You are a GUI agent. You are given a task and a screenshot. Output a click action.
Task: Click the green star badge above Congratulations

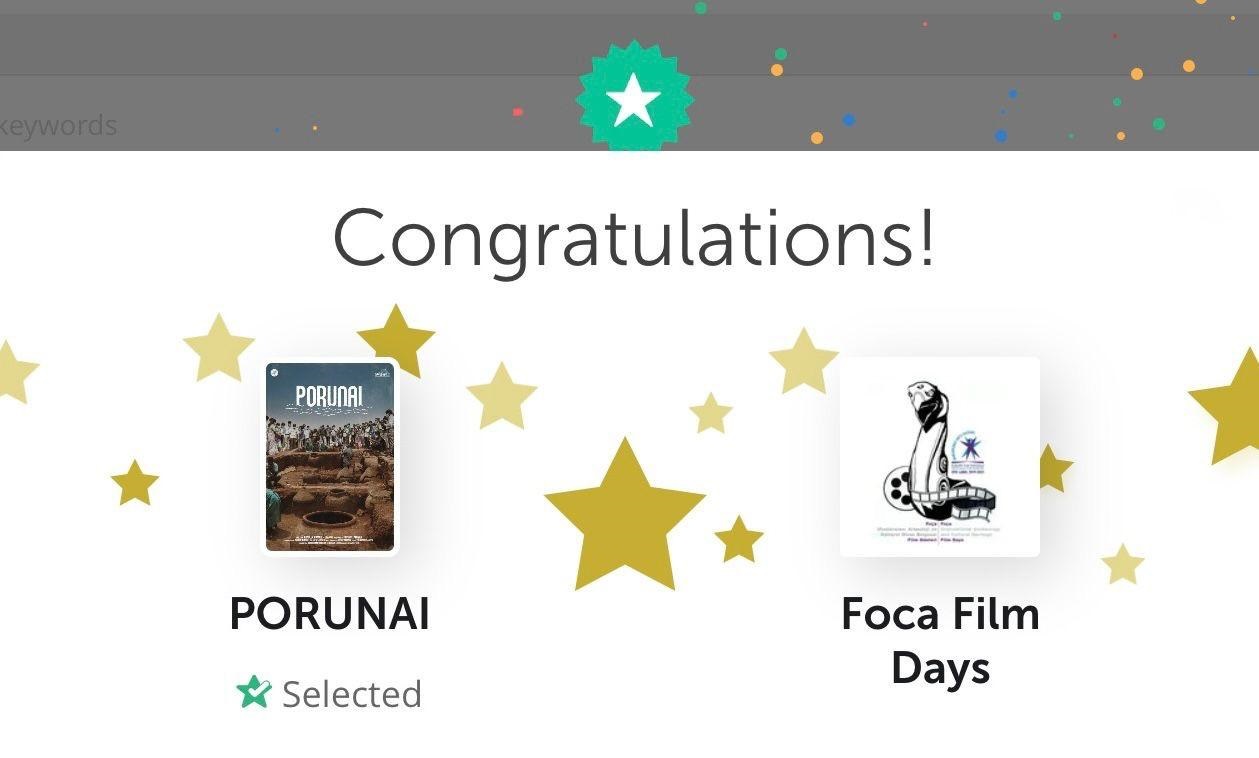(x=634, y=98)
